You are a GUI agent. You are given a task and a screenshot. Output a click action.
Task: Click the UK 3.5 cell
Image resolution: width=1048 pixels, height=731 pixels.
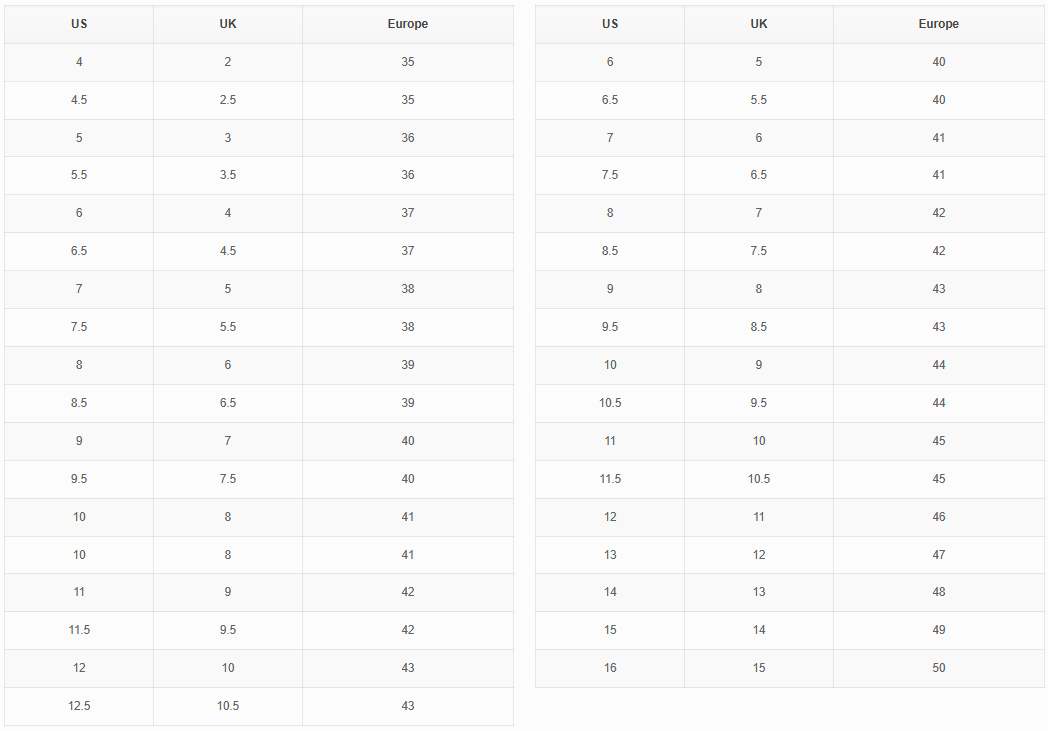[228, 175]
